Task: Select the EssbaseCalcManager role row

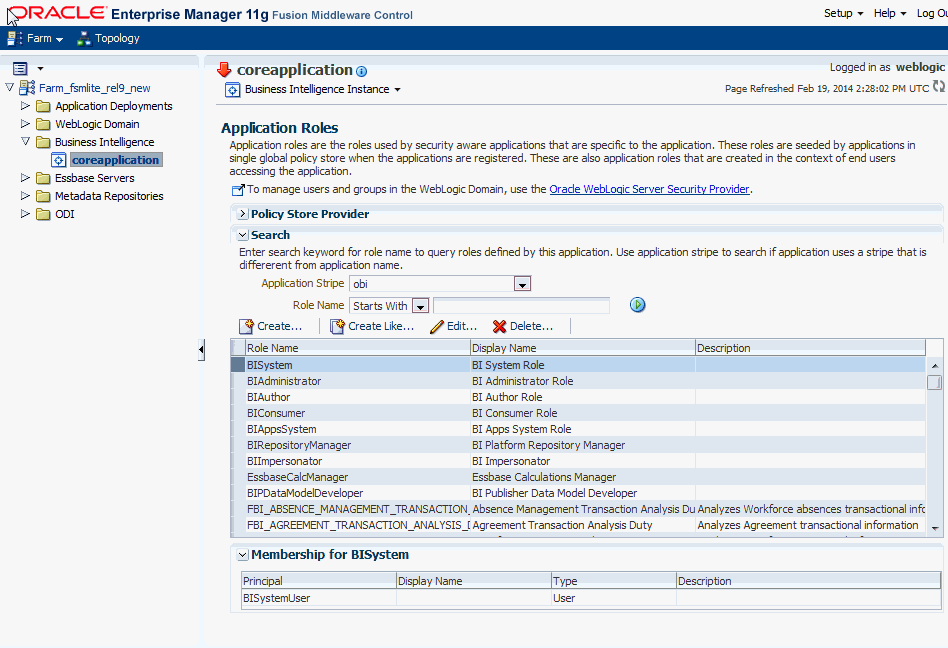Action: pyautogui.click(x=578, y=478)
